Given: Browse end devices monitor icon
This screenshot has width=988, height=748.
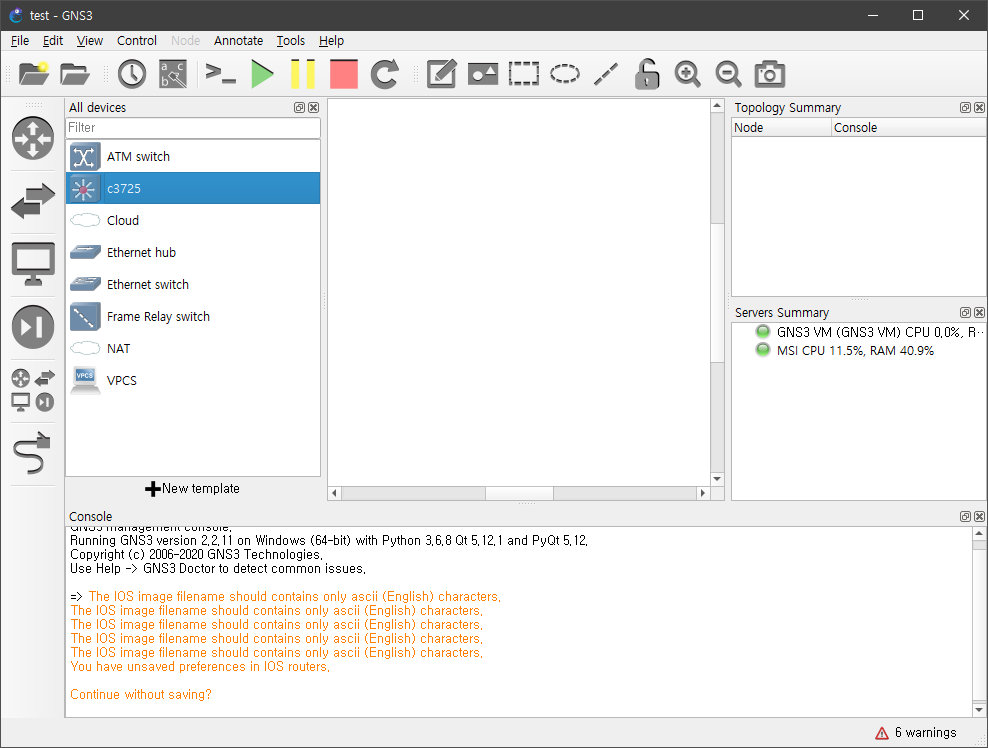Looking at the screenshot, I should tap(33, 264).
